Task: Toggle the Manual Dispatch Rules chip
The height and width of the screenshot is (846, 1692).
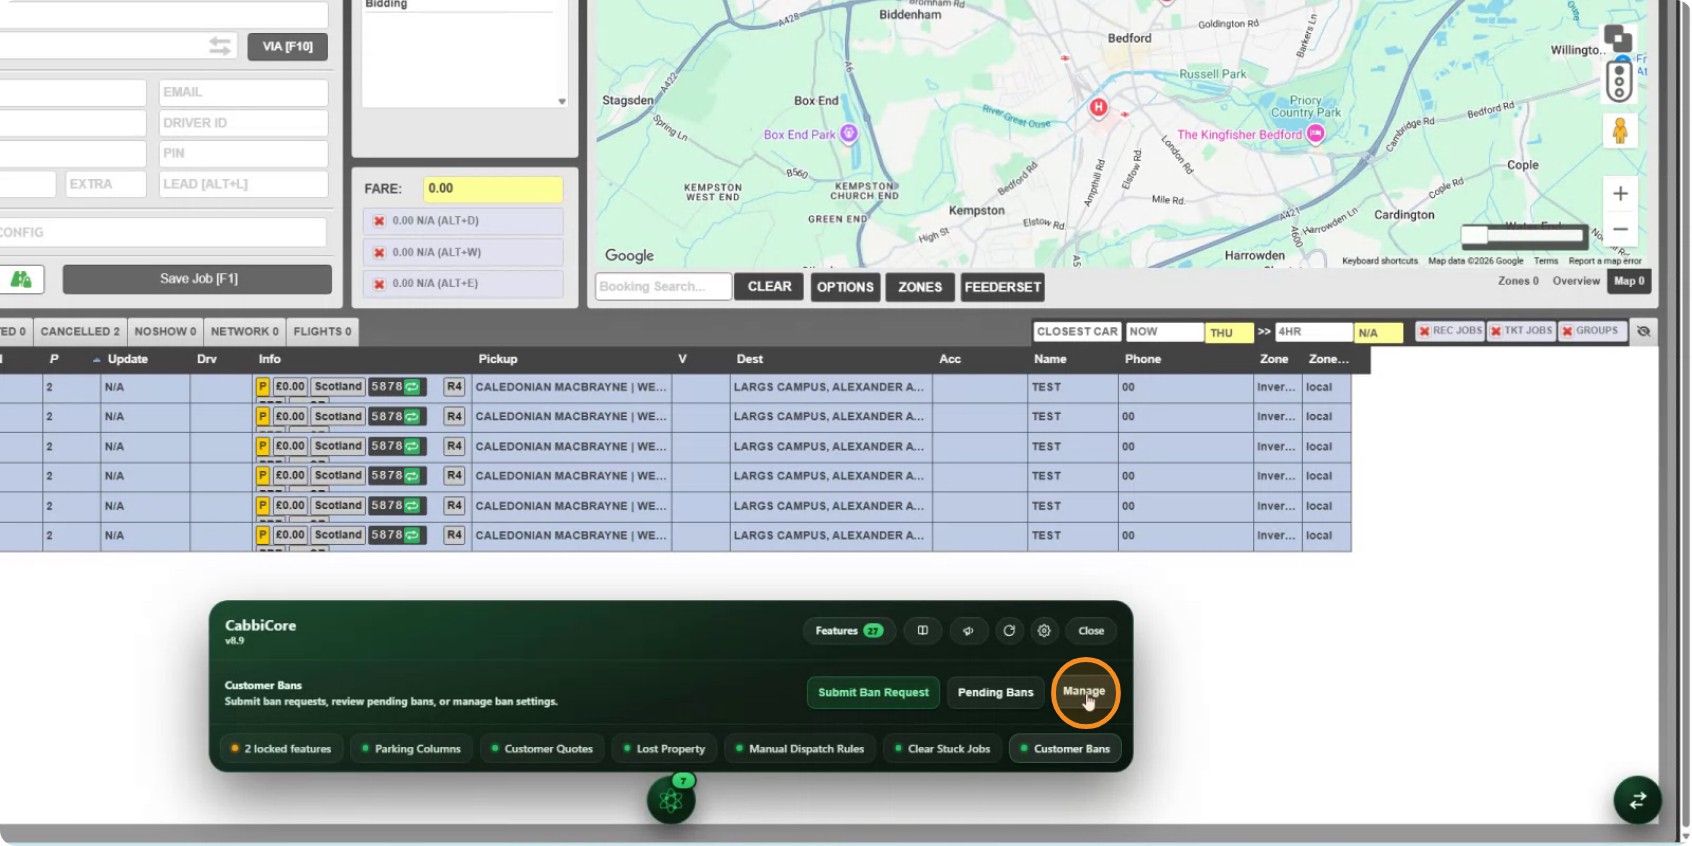Action: 800,749
